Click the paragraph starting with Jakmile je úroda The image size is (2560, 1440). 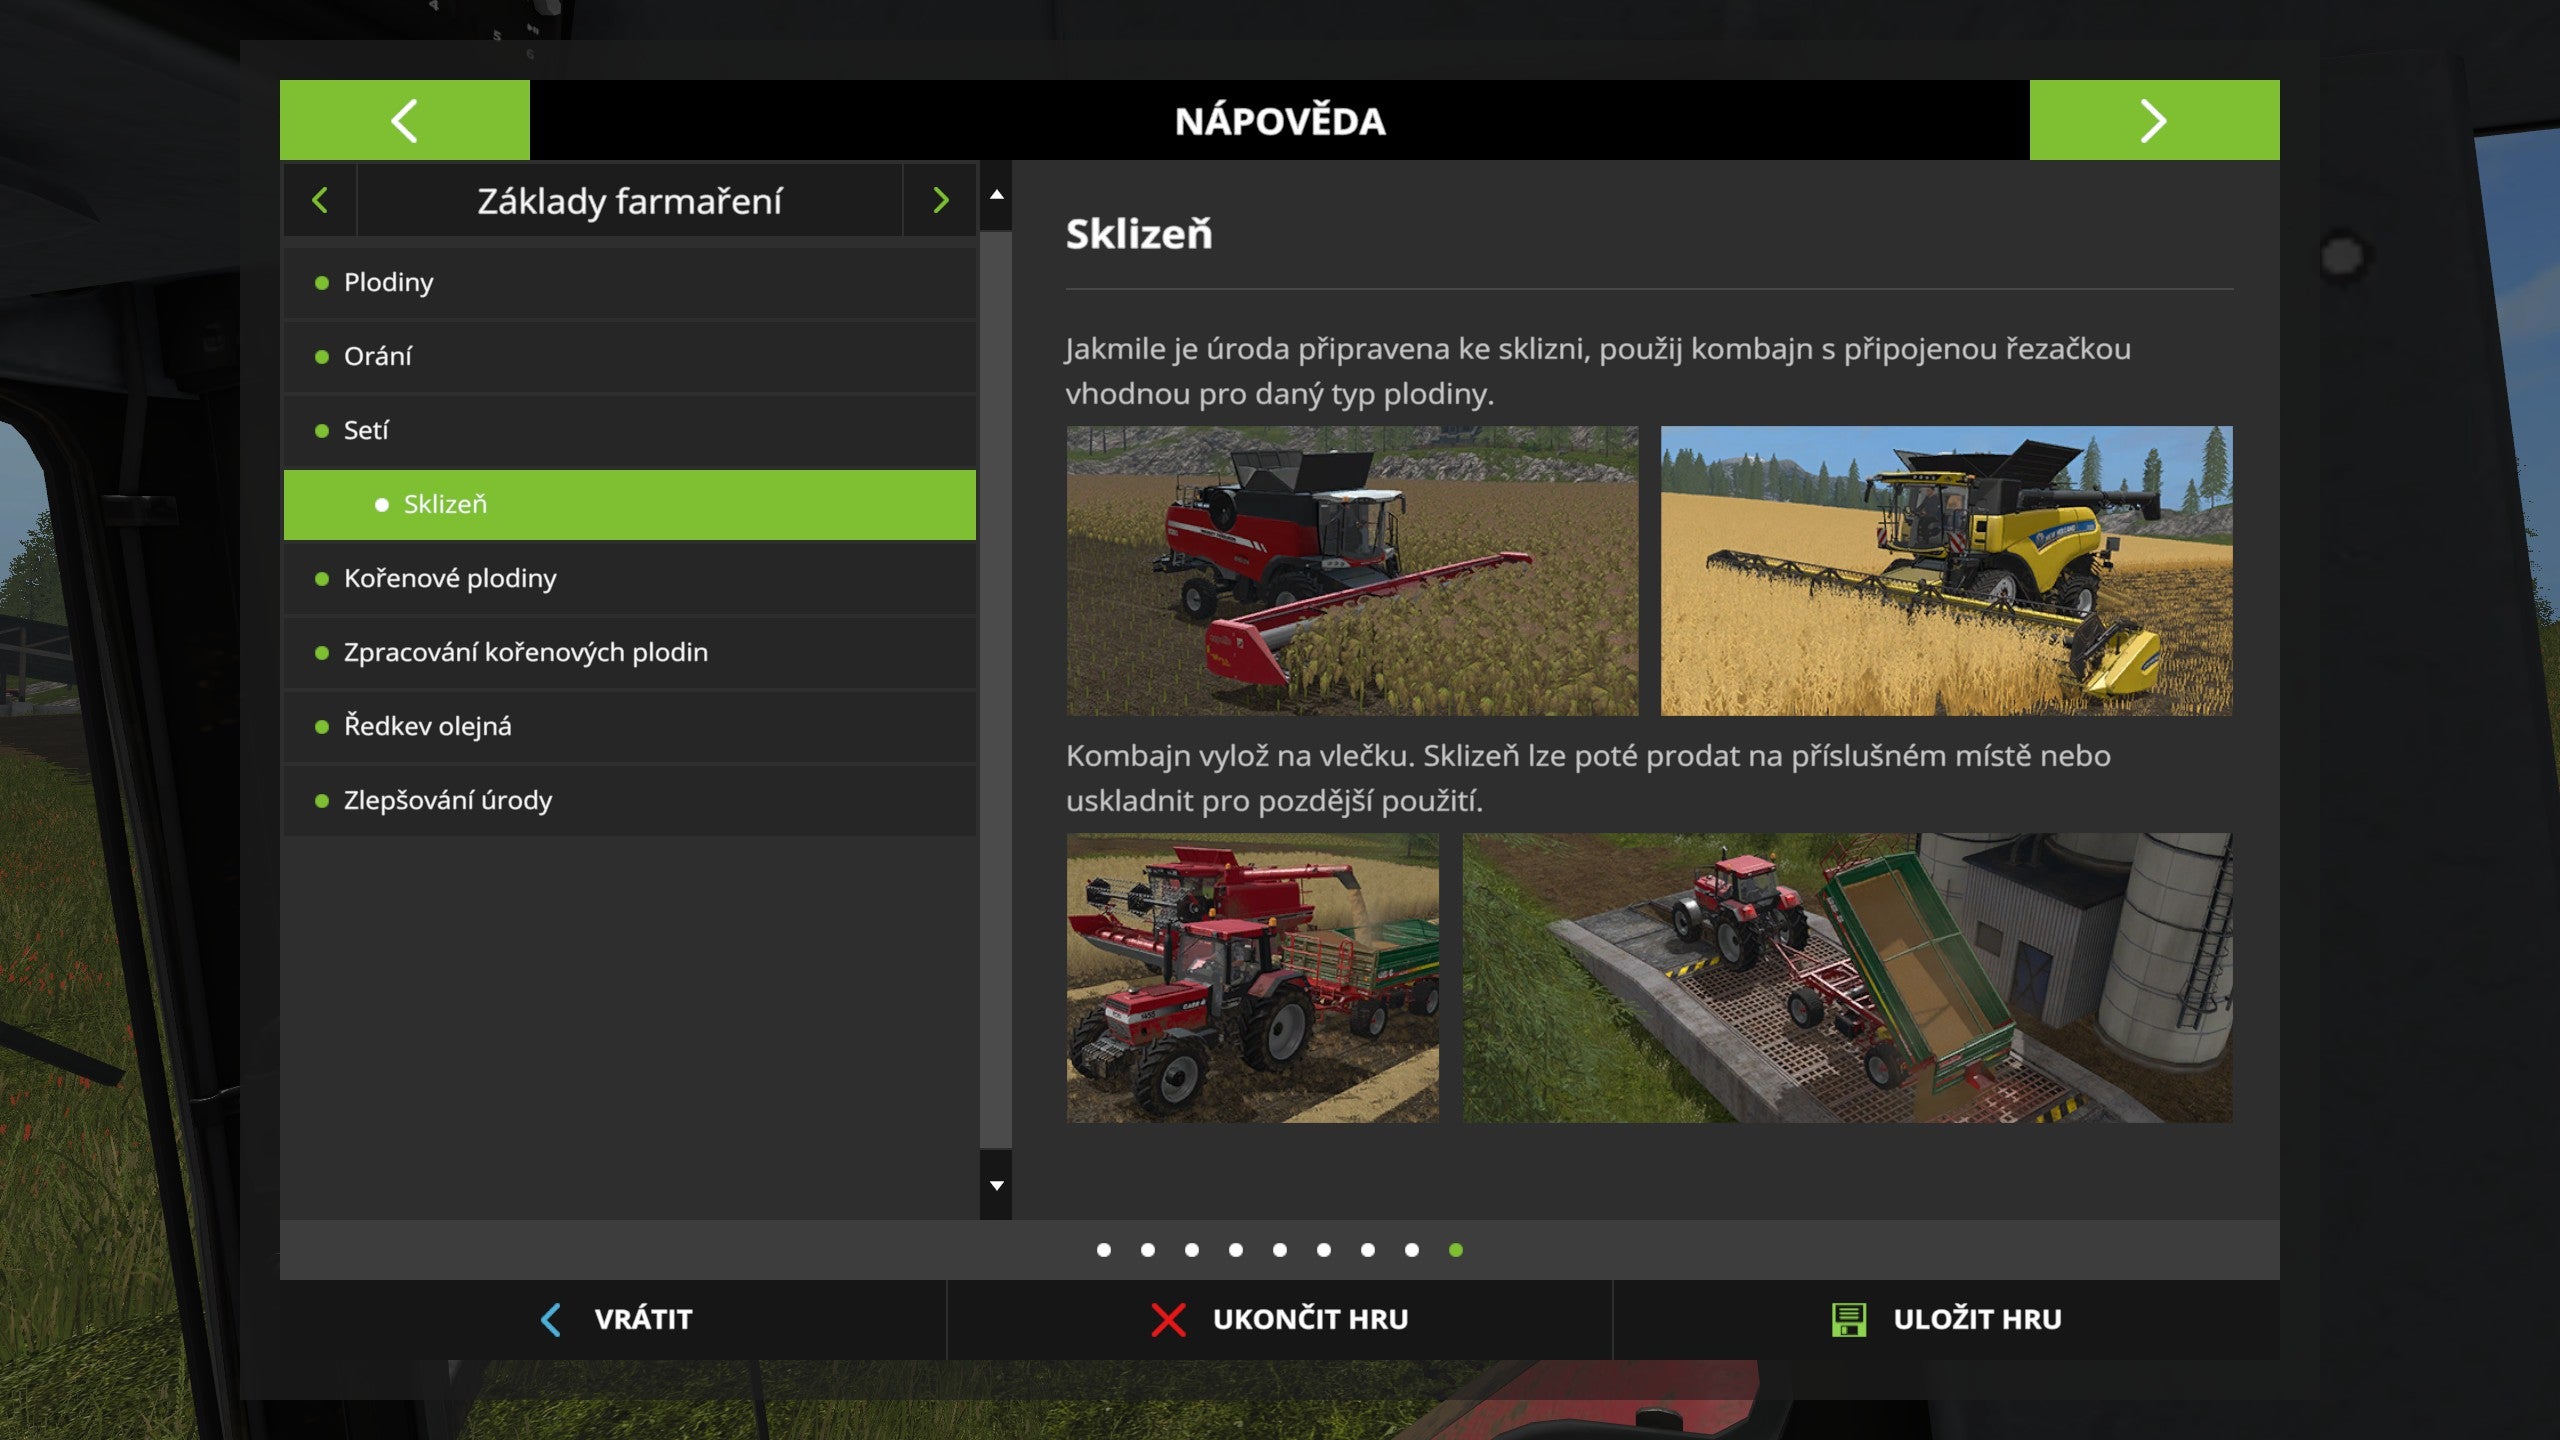(1598, 371)
